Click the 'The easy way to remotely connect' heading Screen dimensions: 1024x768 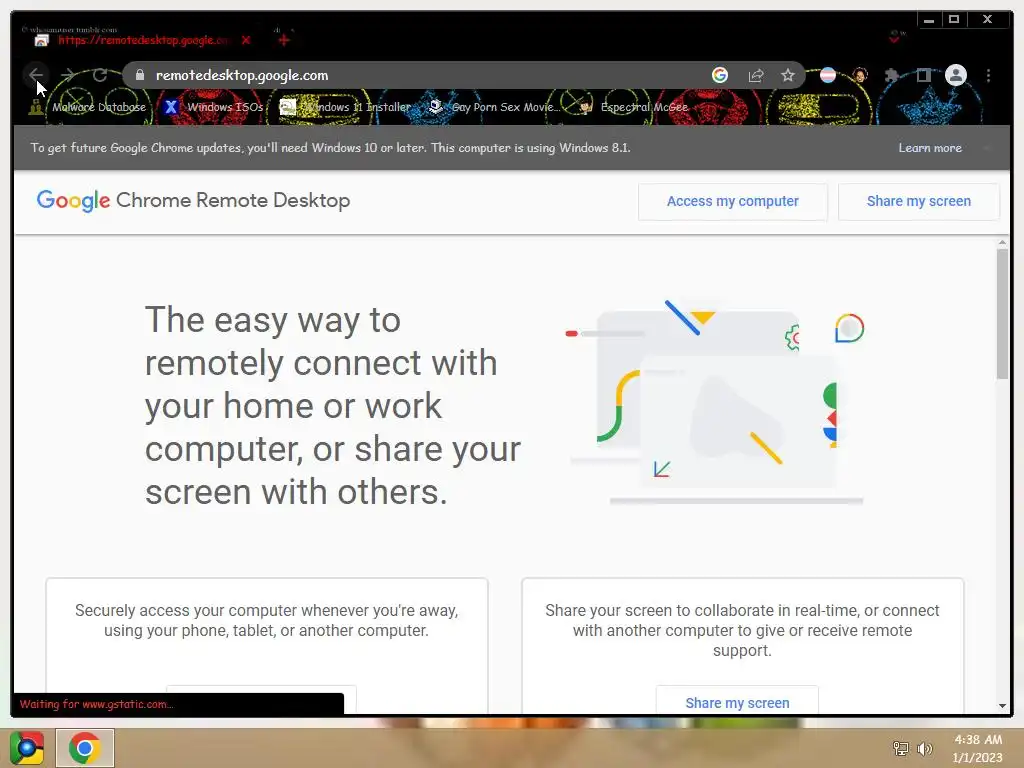tap(333, 406)
